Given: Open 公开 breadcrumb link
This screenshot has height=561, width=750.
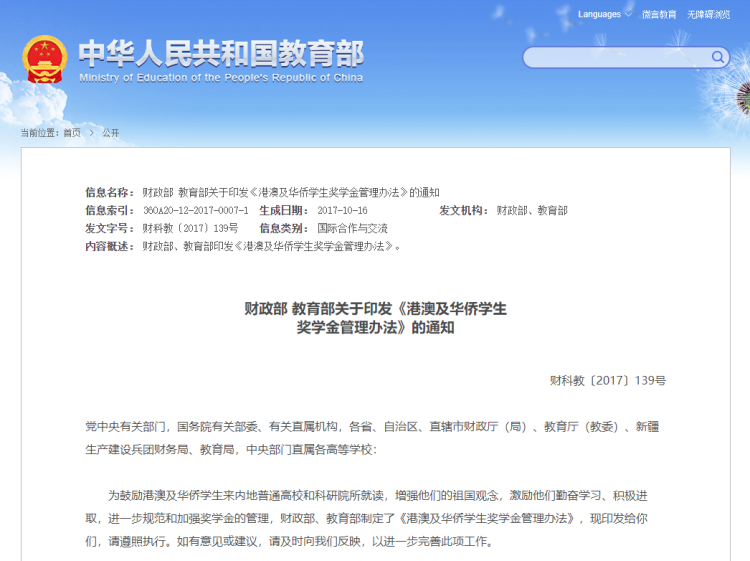Looking at the screenshot, I should click(110, 133).
